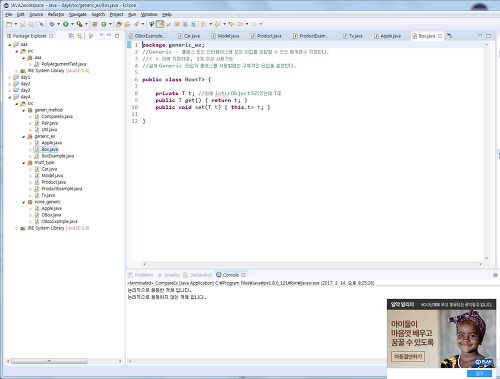Viewport: 500px width, 379px height.
Task: Switch to the Problems view tab
Action: point(141,275)
